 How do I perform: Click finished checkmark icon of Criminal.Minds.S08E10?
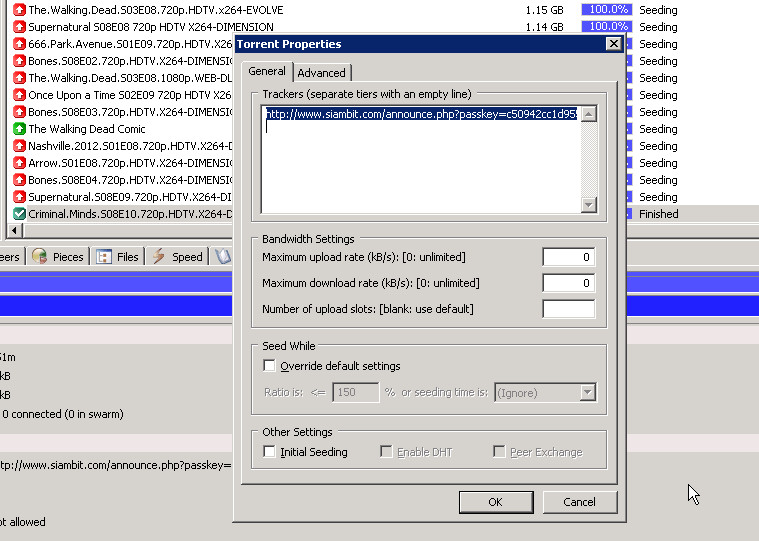[x=19, y=214]
